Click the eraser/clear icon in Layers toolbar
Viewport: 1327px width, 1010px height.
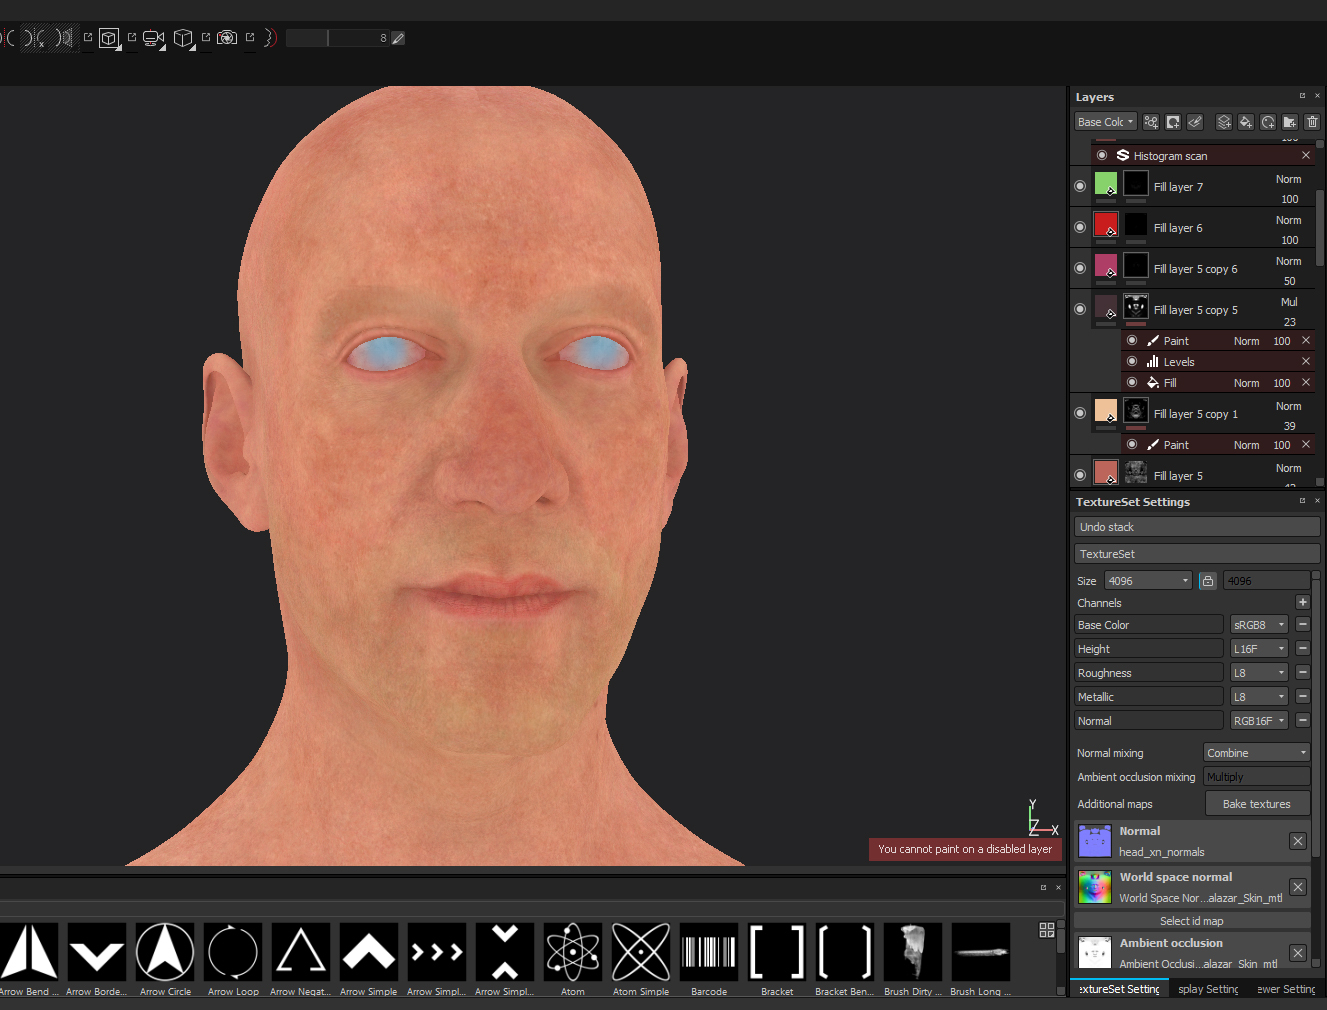click(1195, 122)
